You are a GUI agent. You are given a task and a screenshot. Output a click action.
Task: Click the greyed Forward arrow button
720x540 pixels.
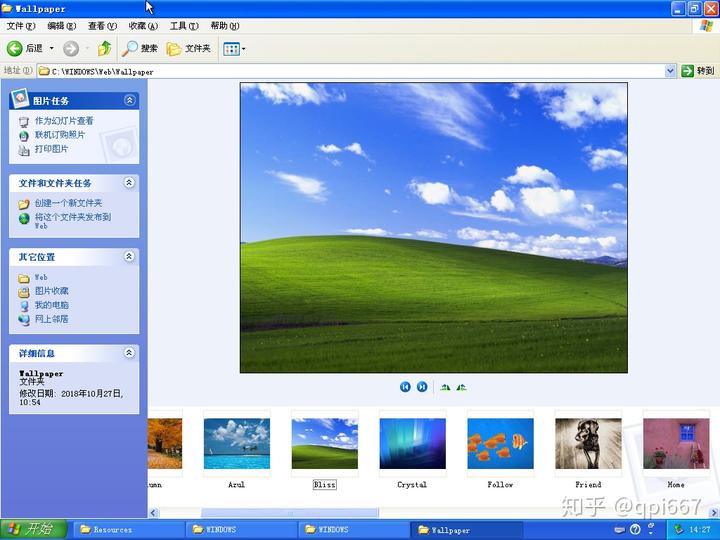pyautogui.click(x=71, y=48)
